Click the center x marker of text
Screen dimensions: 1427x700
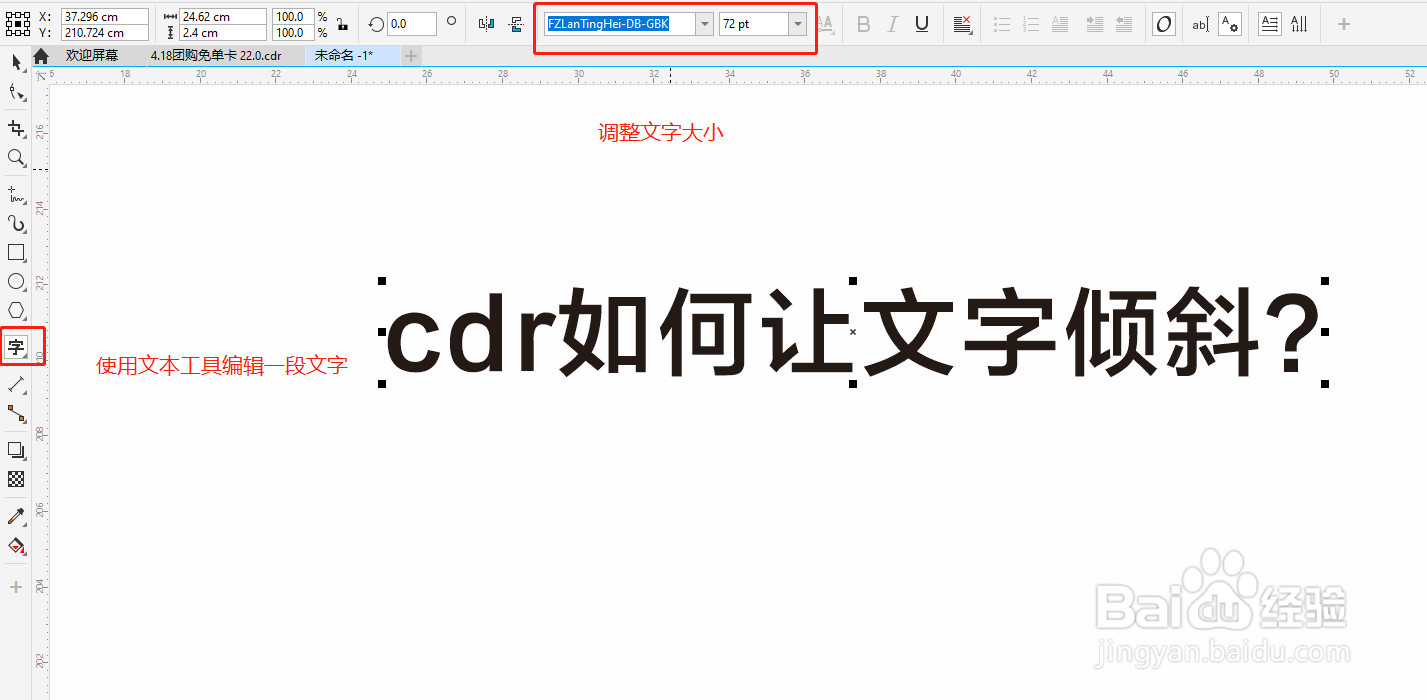click(853, 331)
